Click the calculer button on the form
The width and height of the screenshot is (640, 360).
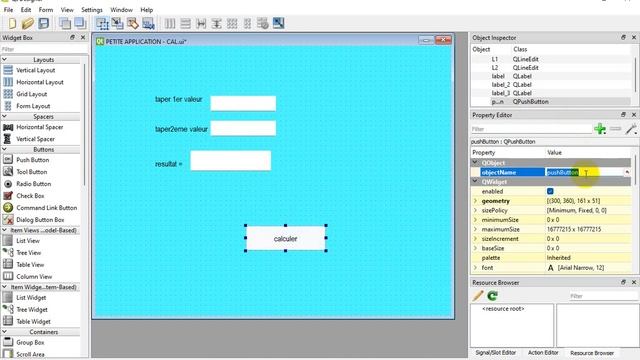(x=285, y=238)
